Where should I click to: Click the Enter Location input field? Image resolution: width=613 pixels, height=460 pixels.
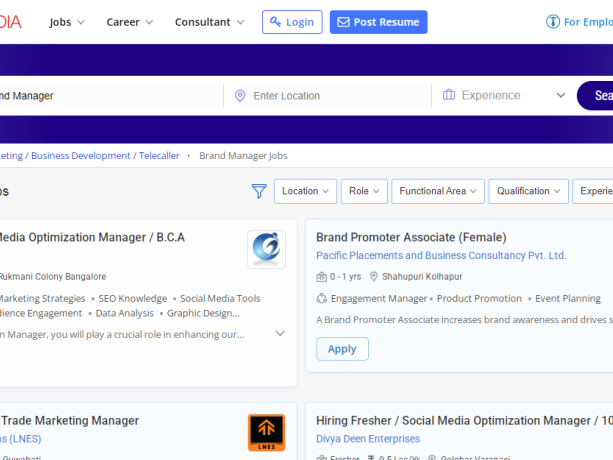pos(336,96)
